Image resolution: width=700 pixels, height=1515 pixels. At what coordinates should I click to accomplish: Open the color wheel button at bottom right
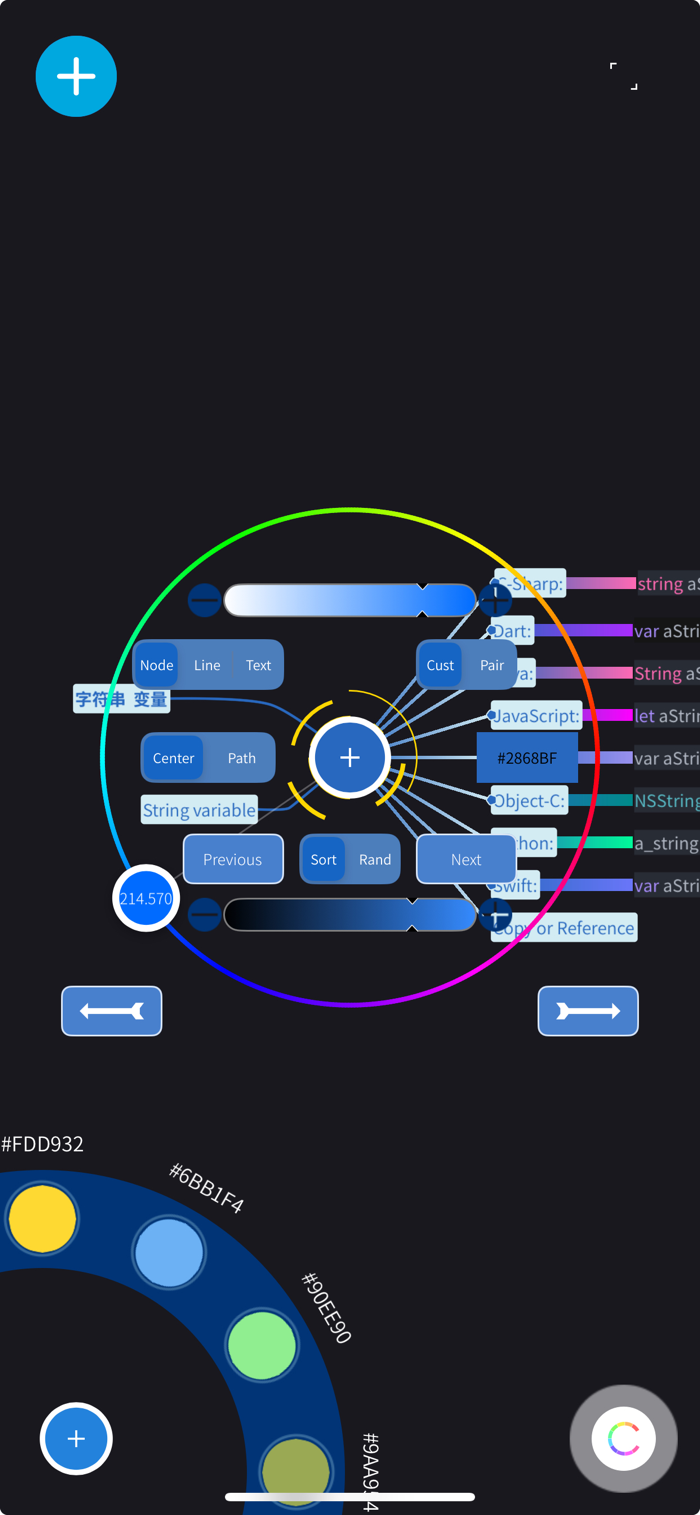pos(624,1438)
